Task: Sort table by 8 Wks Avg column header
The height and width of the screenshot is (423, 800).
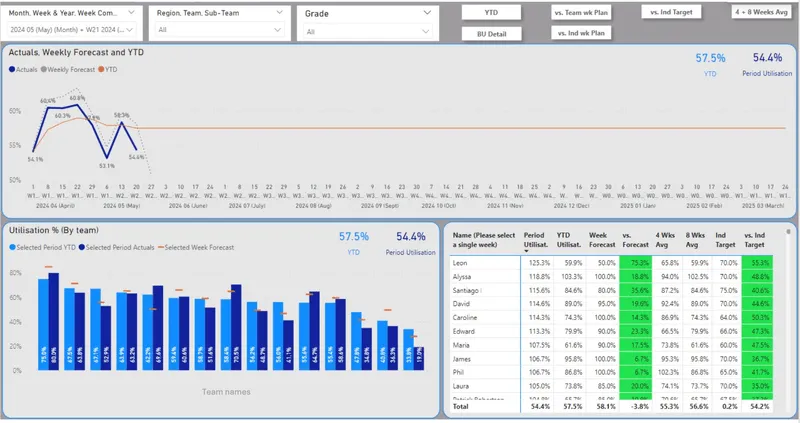Action: pos(695,240)
